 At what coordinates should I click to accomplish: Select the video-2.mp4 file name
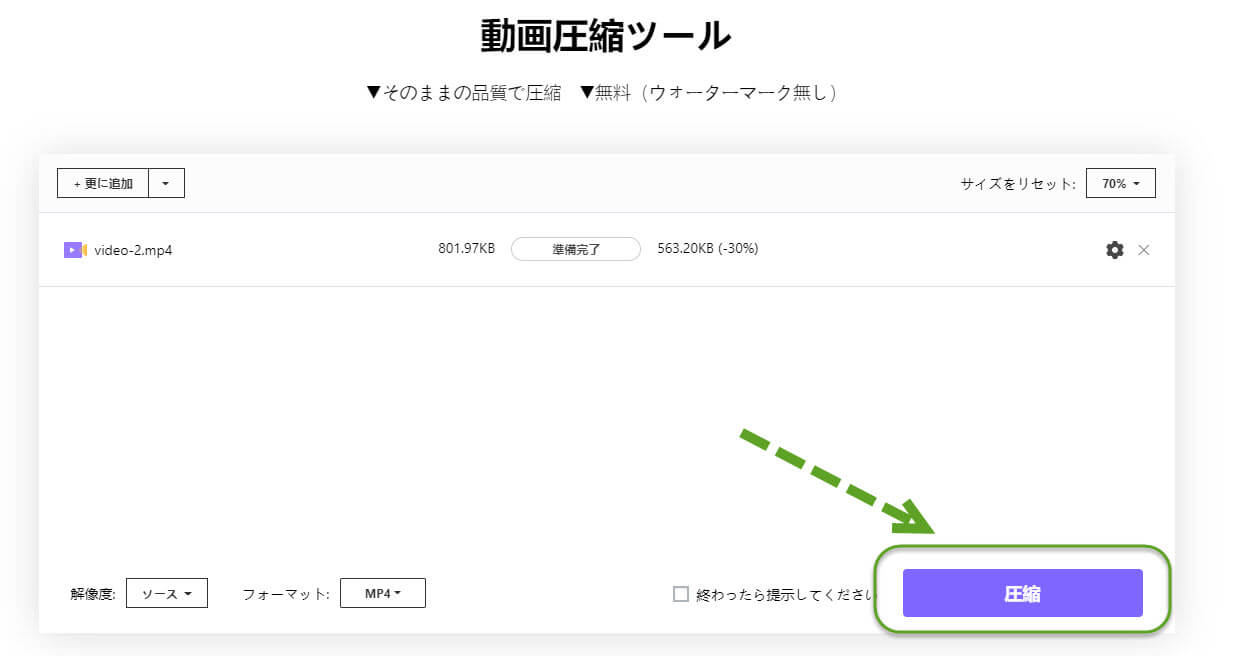[x=133, y=250]
